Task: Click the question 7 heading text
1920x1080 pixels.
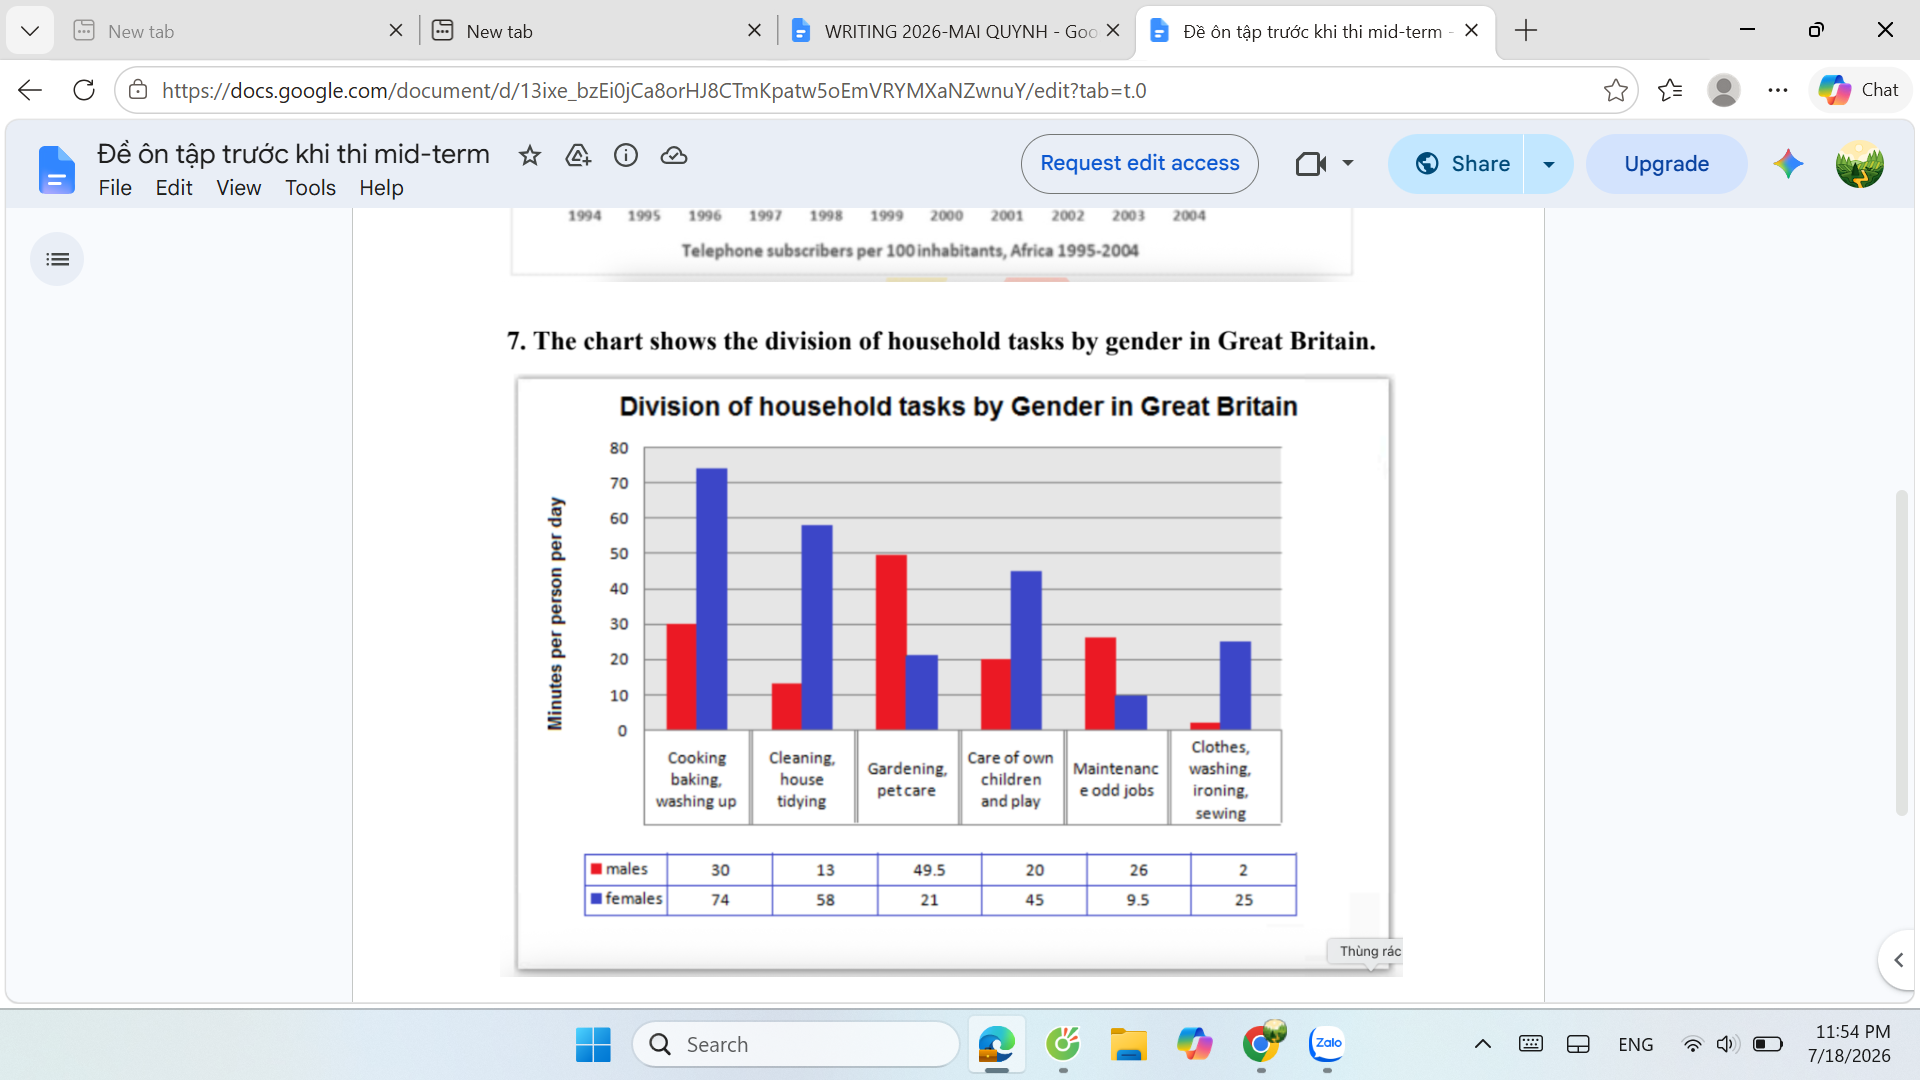Action: [x=940, y=341]
